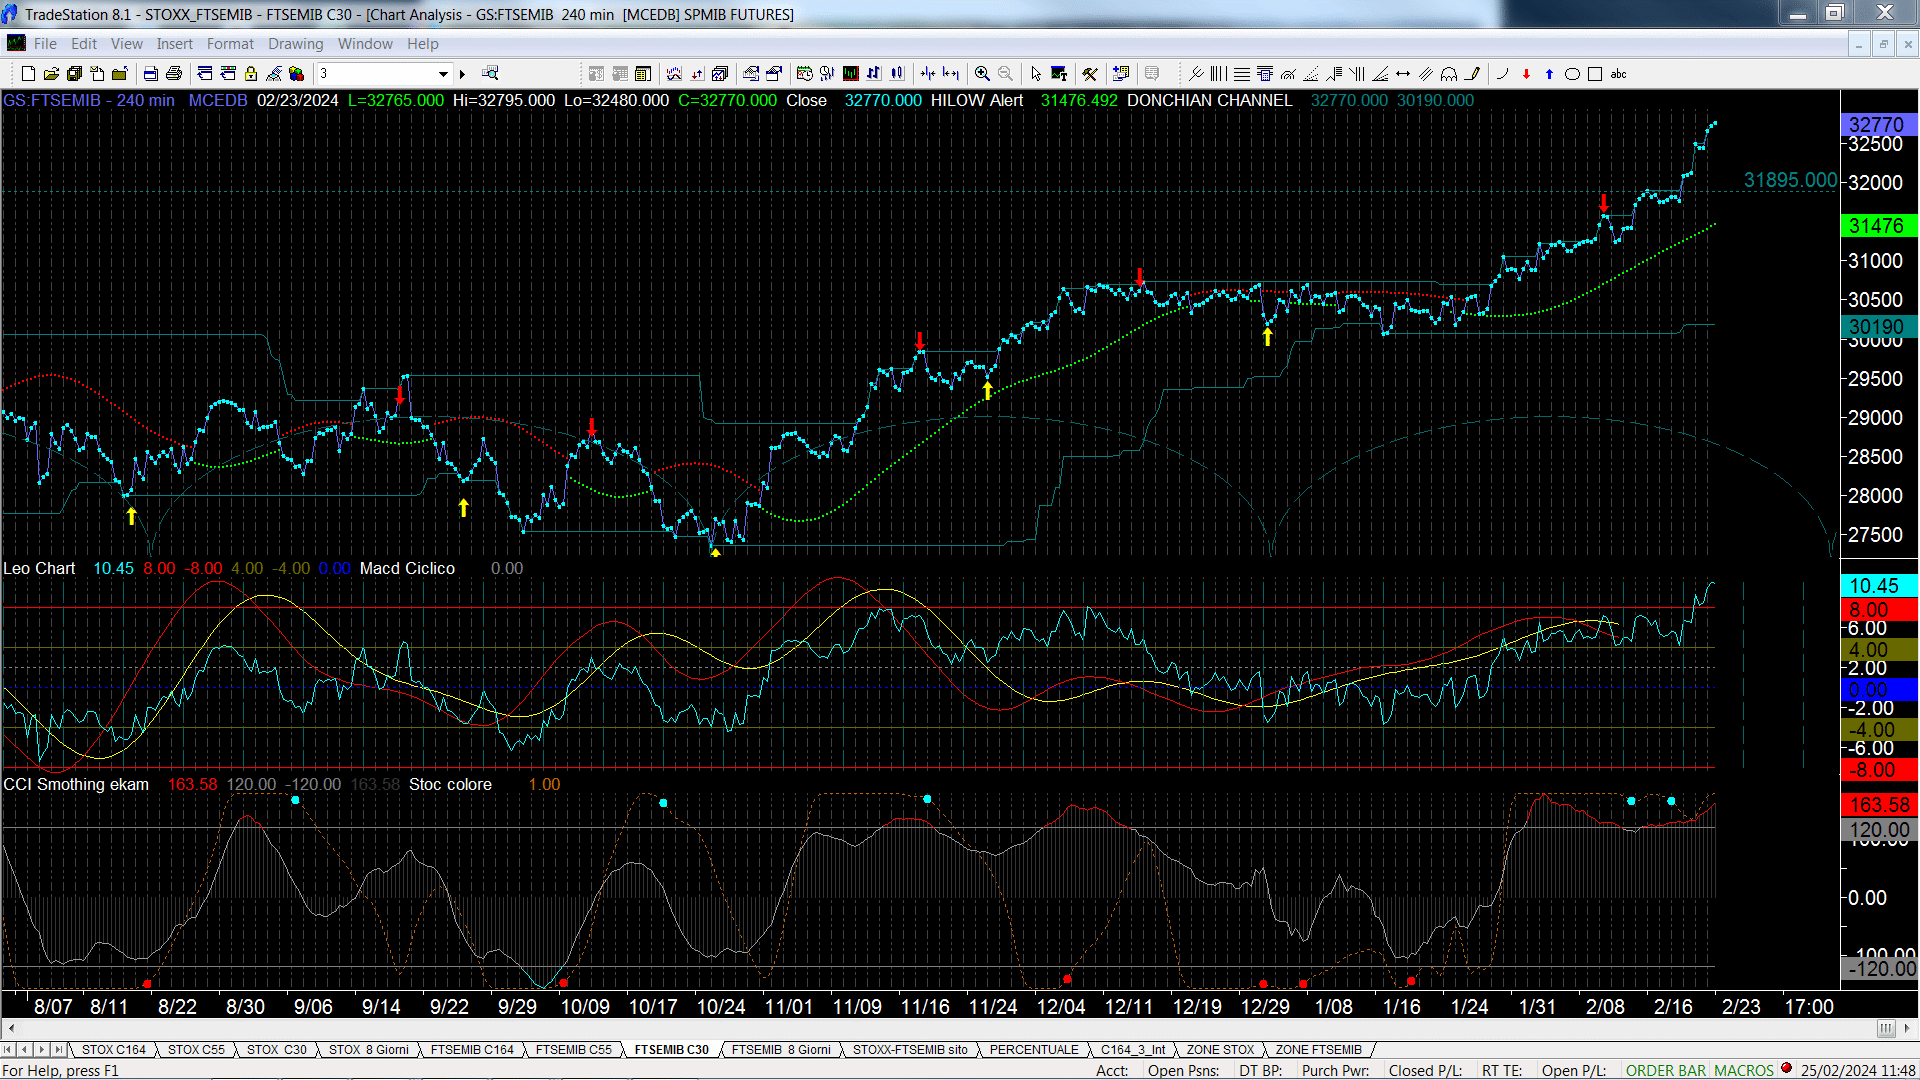Switch to the ZONE STOX tab
Screen dimensions: 1920x1080
click(1220, 1049)
